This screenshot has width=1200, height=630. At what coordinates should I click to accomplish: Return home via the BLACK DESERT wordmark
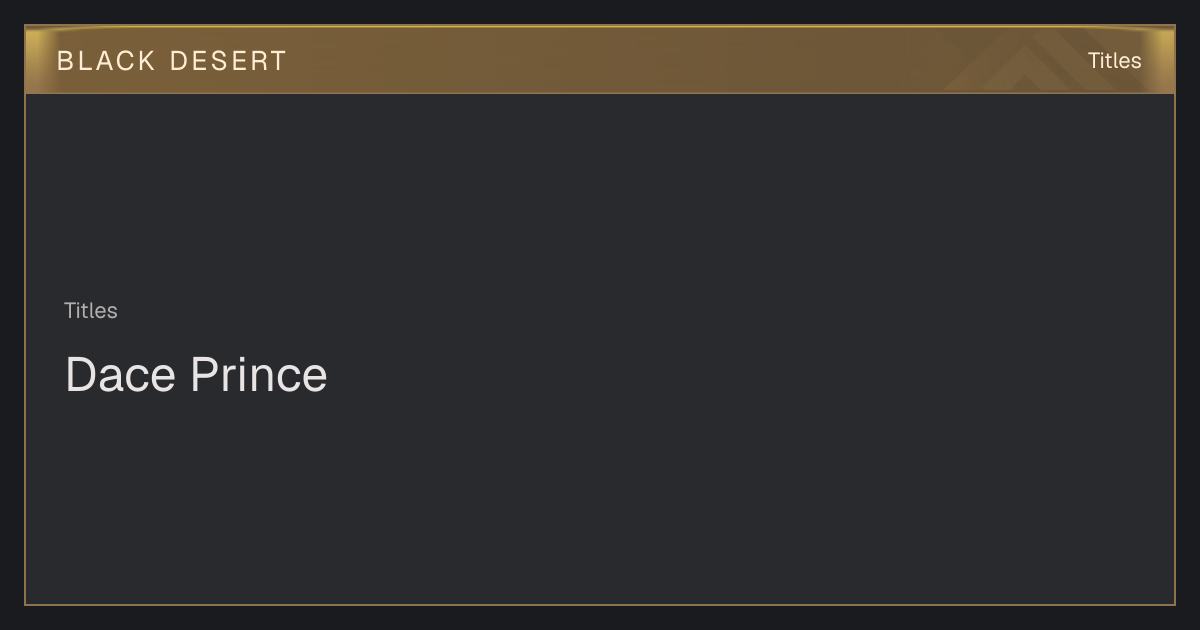click(x=172, y=61)
